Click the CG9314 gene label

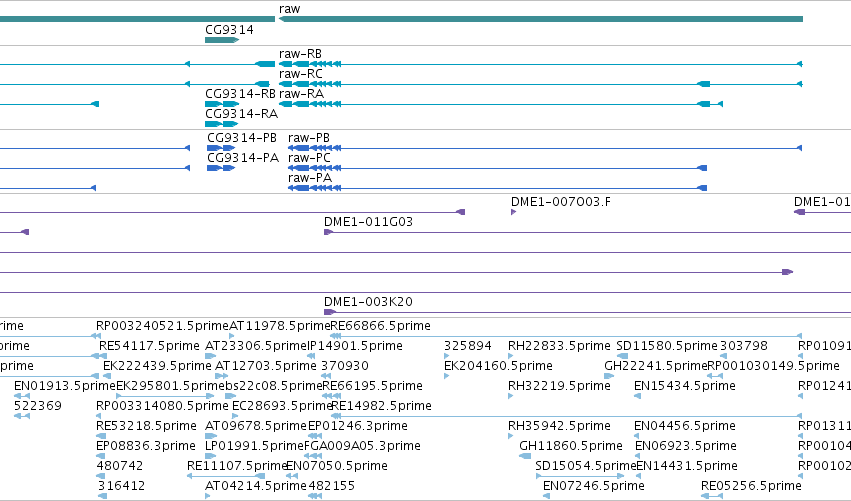(x=229, y=29)
